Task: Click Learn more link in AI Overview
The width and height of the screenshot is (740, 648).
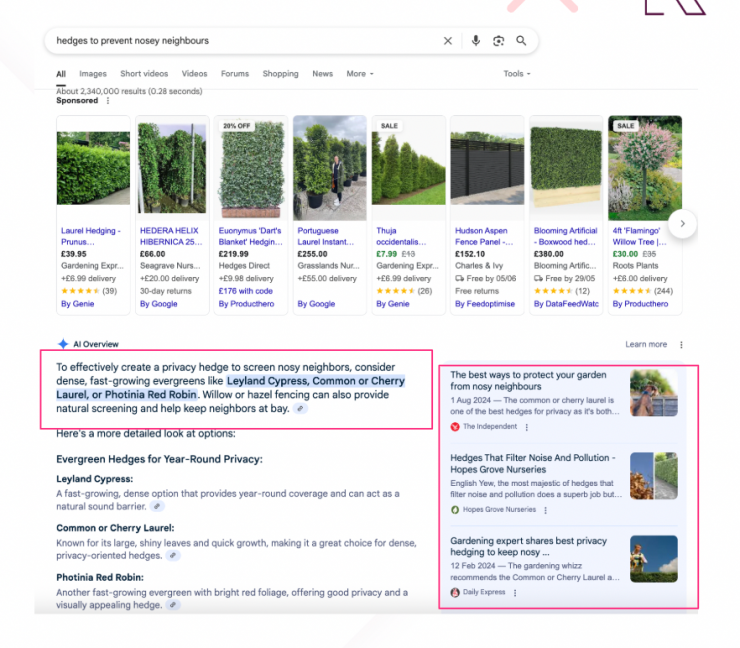Action: 646,344
